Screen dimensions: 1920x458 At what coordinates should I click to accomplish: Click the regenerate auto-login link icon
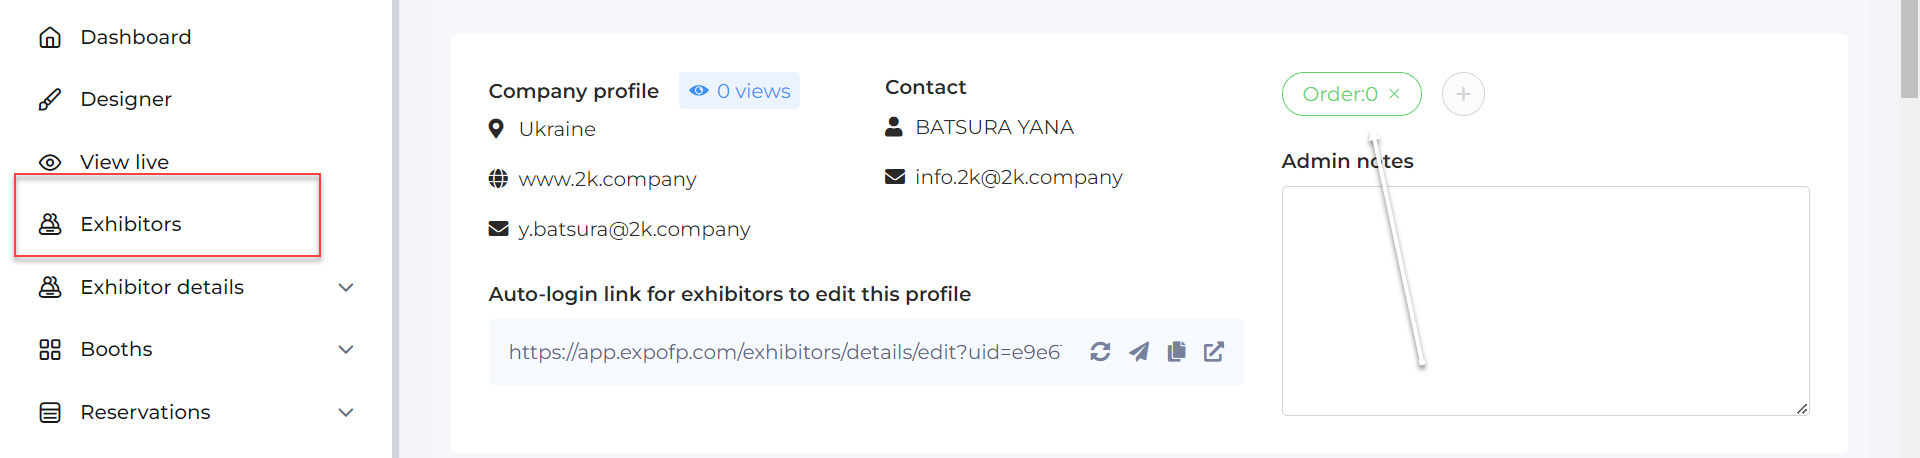click(1100, 352)
